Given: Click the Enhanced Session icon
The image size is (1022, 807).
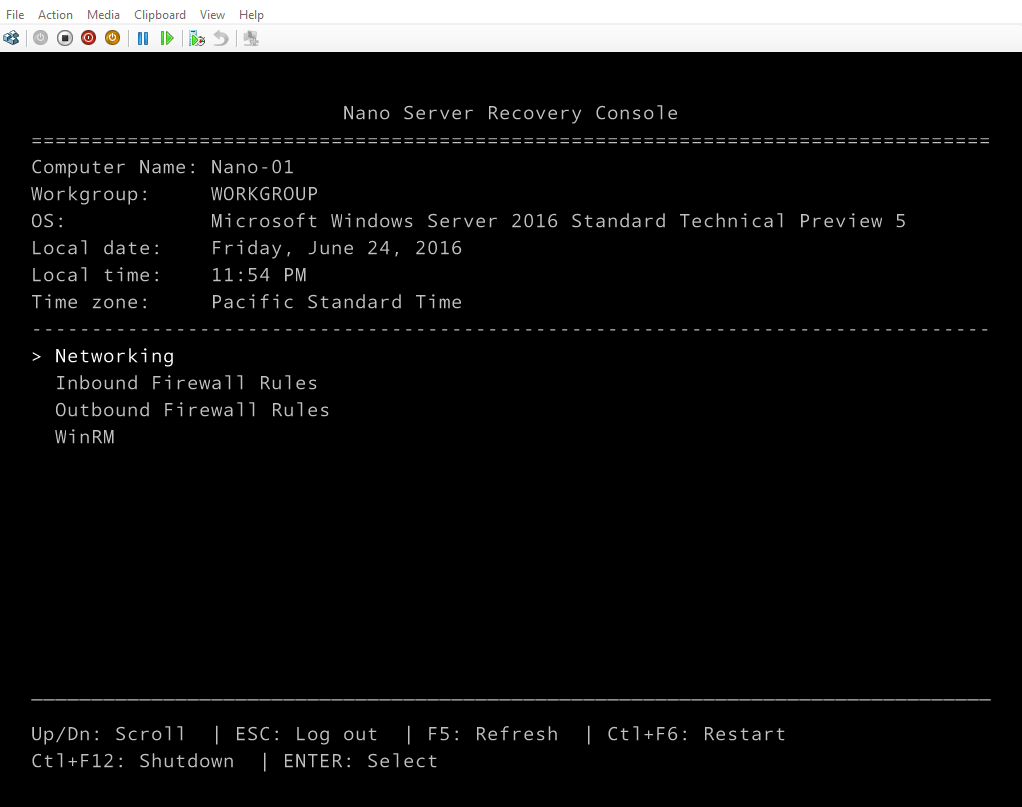Looking at the screenshot, I should 251,38.
